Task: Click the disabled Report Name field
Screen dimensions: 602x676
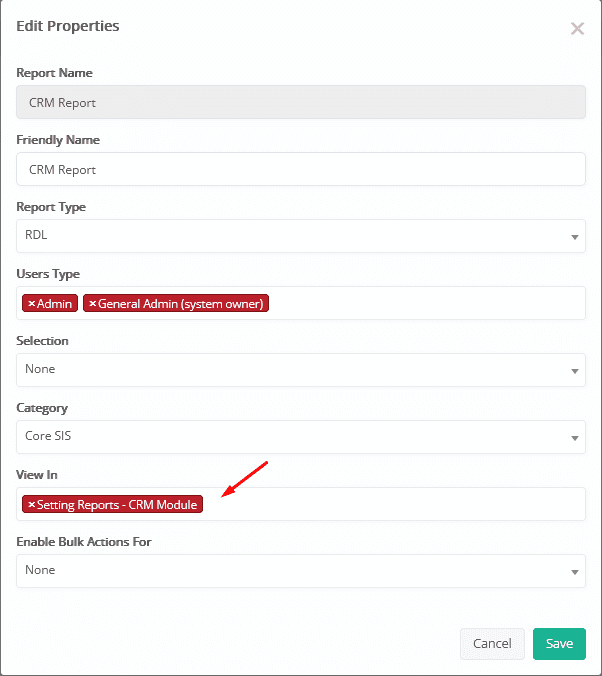Action: (x=301, y=102)
